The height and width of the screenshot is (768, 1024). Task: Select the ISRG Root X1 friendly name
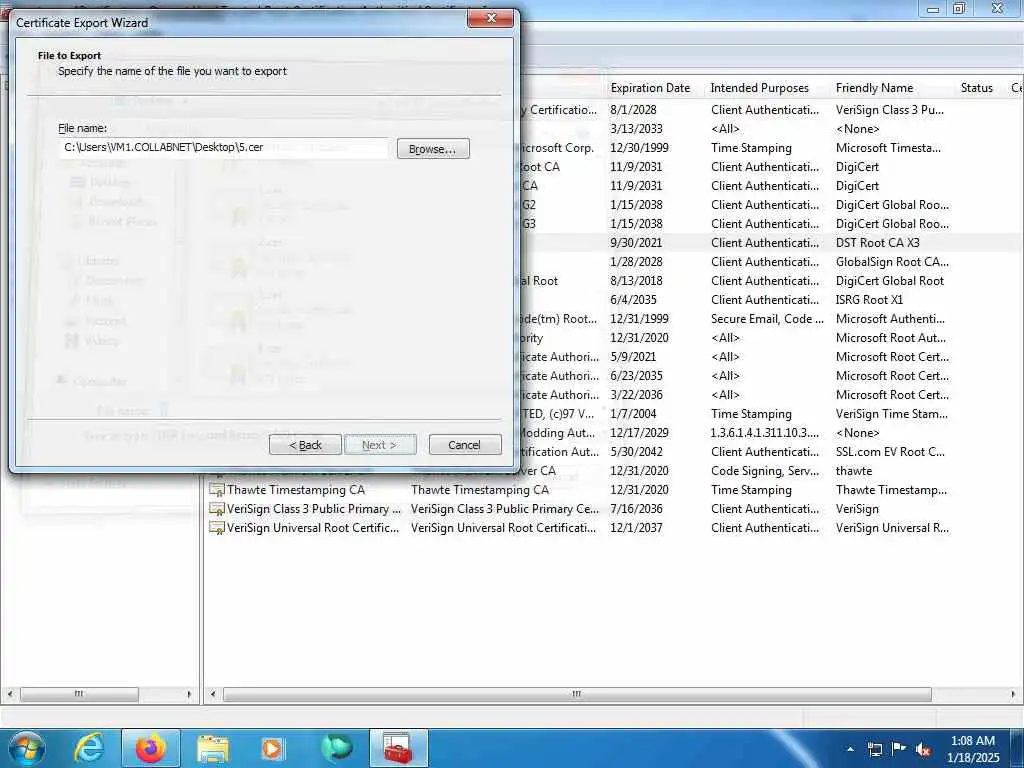869,300
